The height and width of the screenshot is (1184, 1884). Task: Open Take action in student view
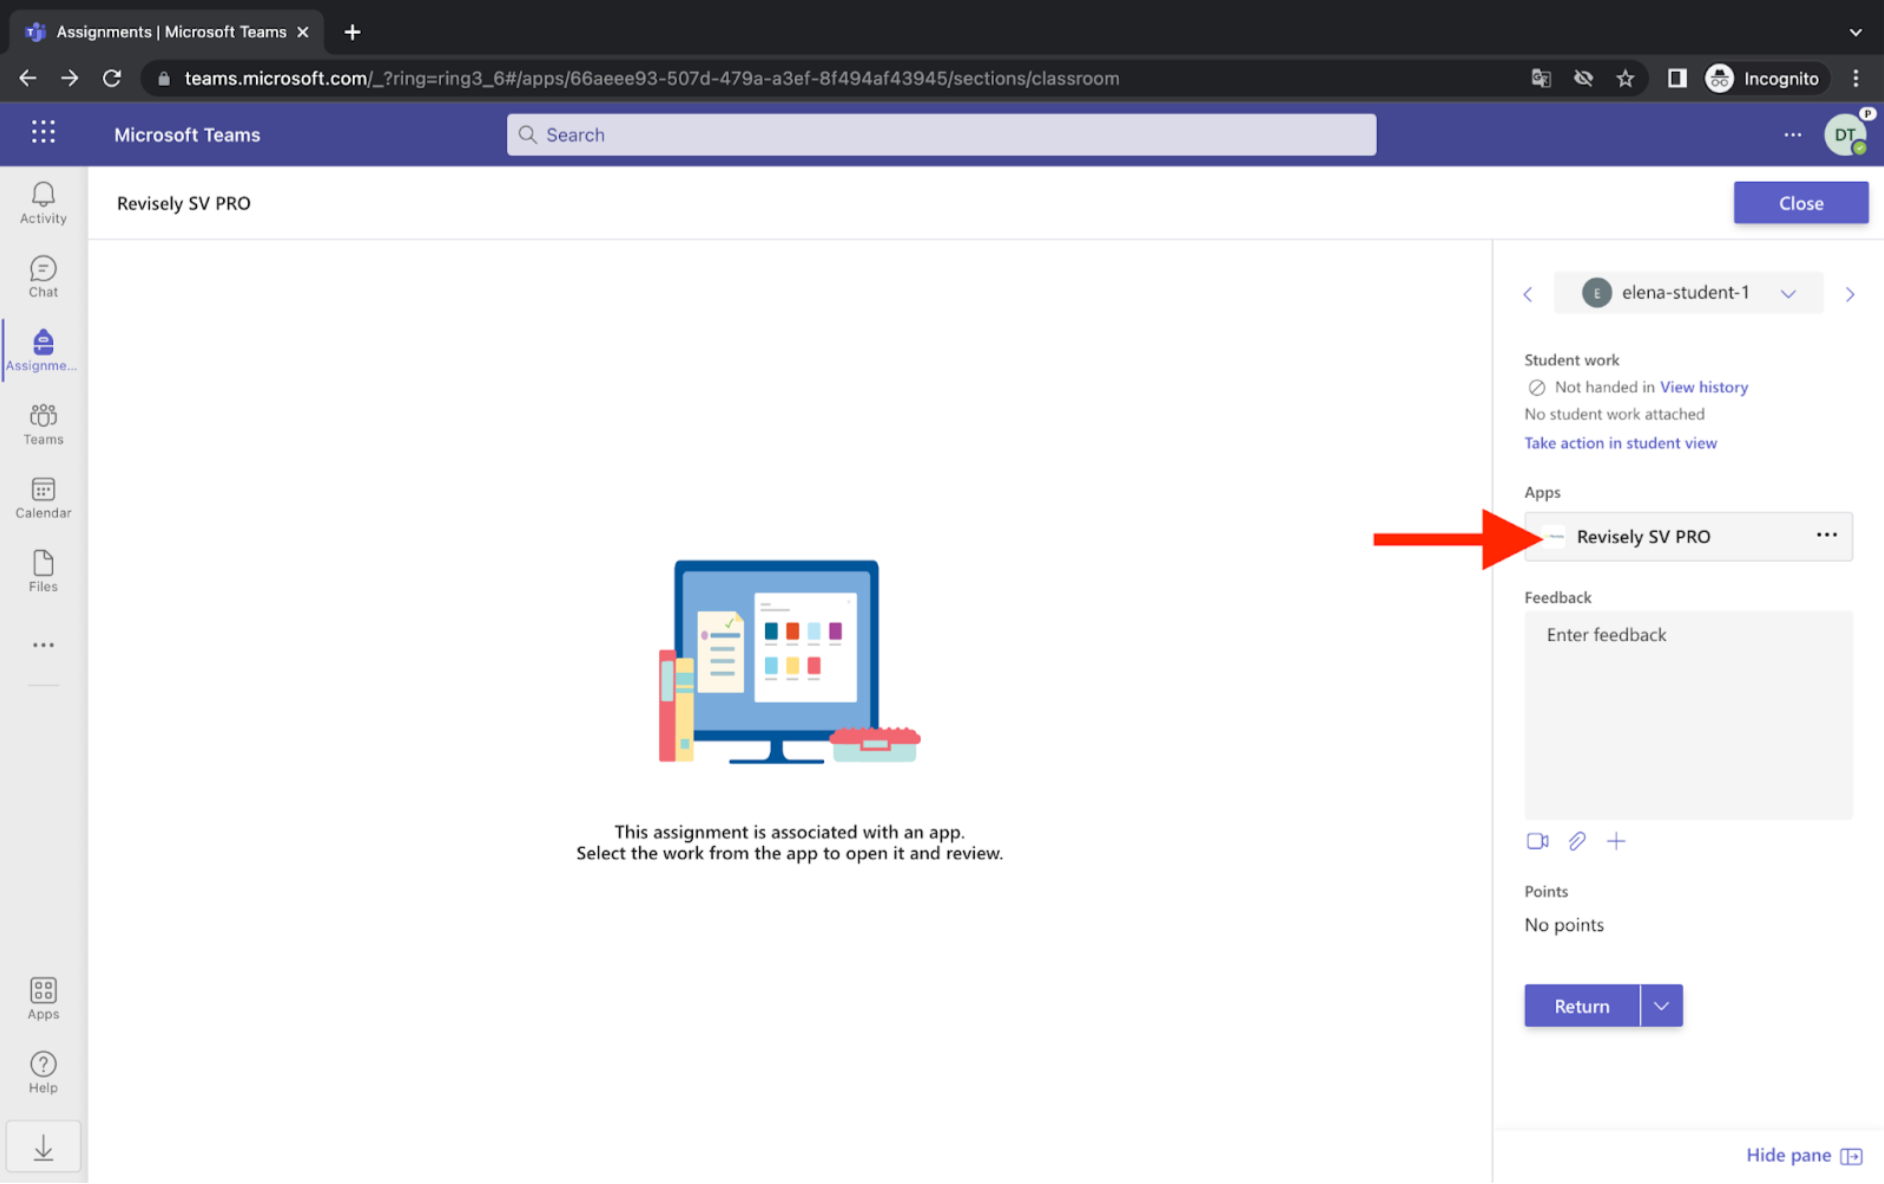tap(1620, 443)
